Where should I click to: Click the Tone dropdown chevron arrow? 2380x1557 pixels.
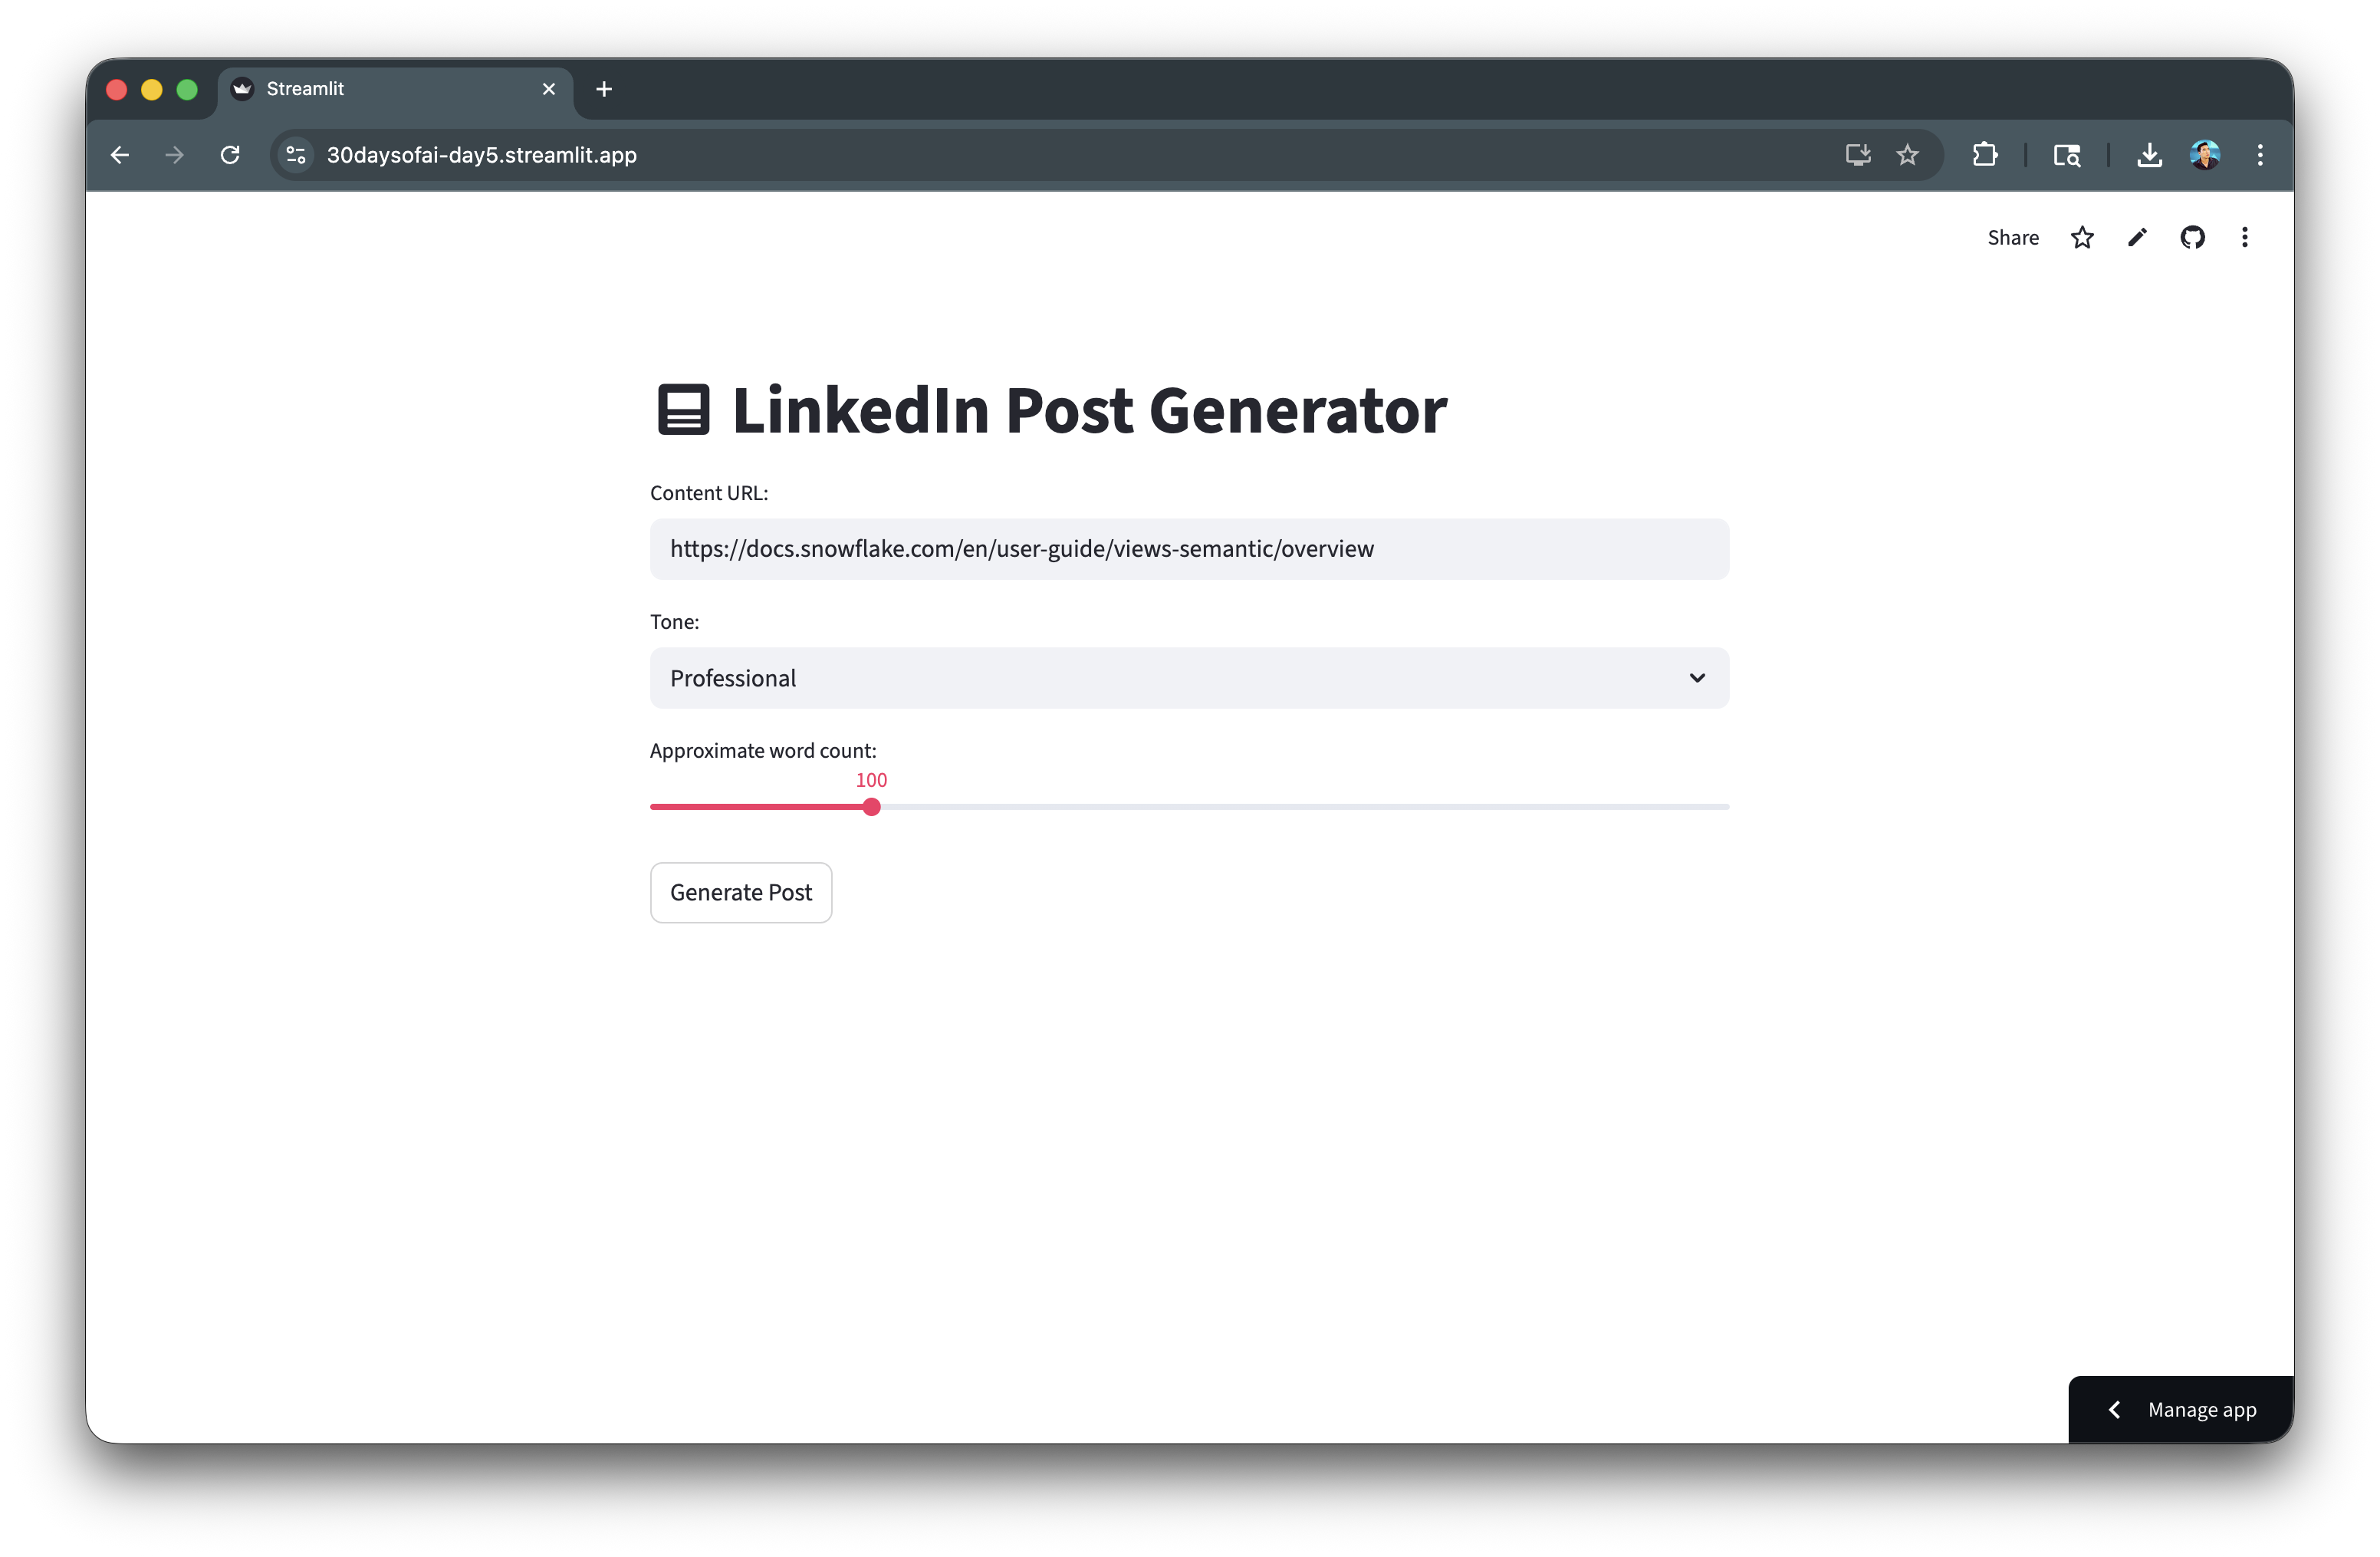point(1697,678)
